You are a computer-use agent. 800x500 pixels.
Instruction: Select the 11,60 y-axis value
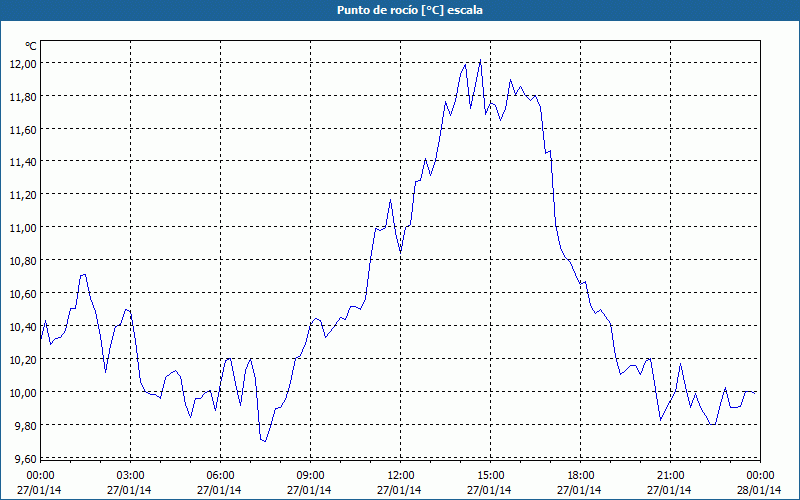pyautogui.click(x=23, y=130)
